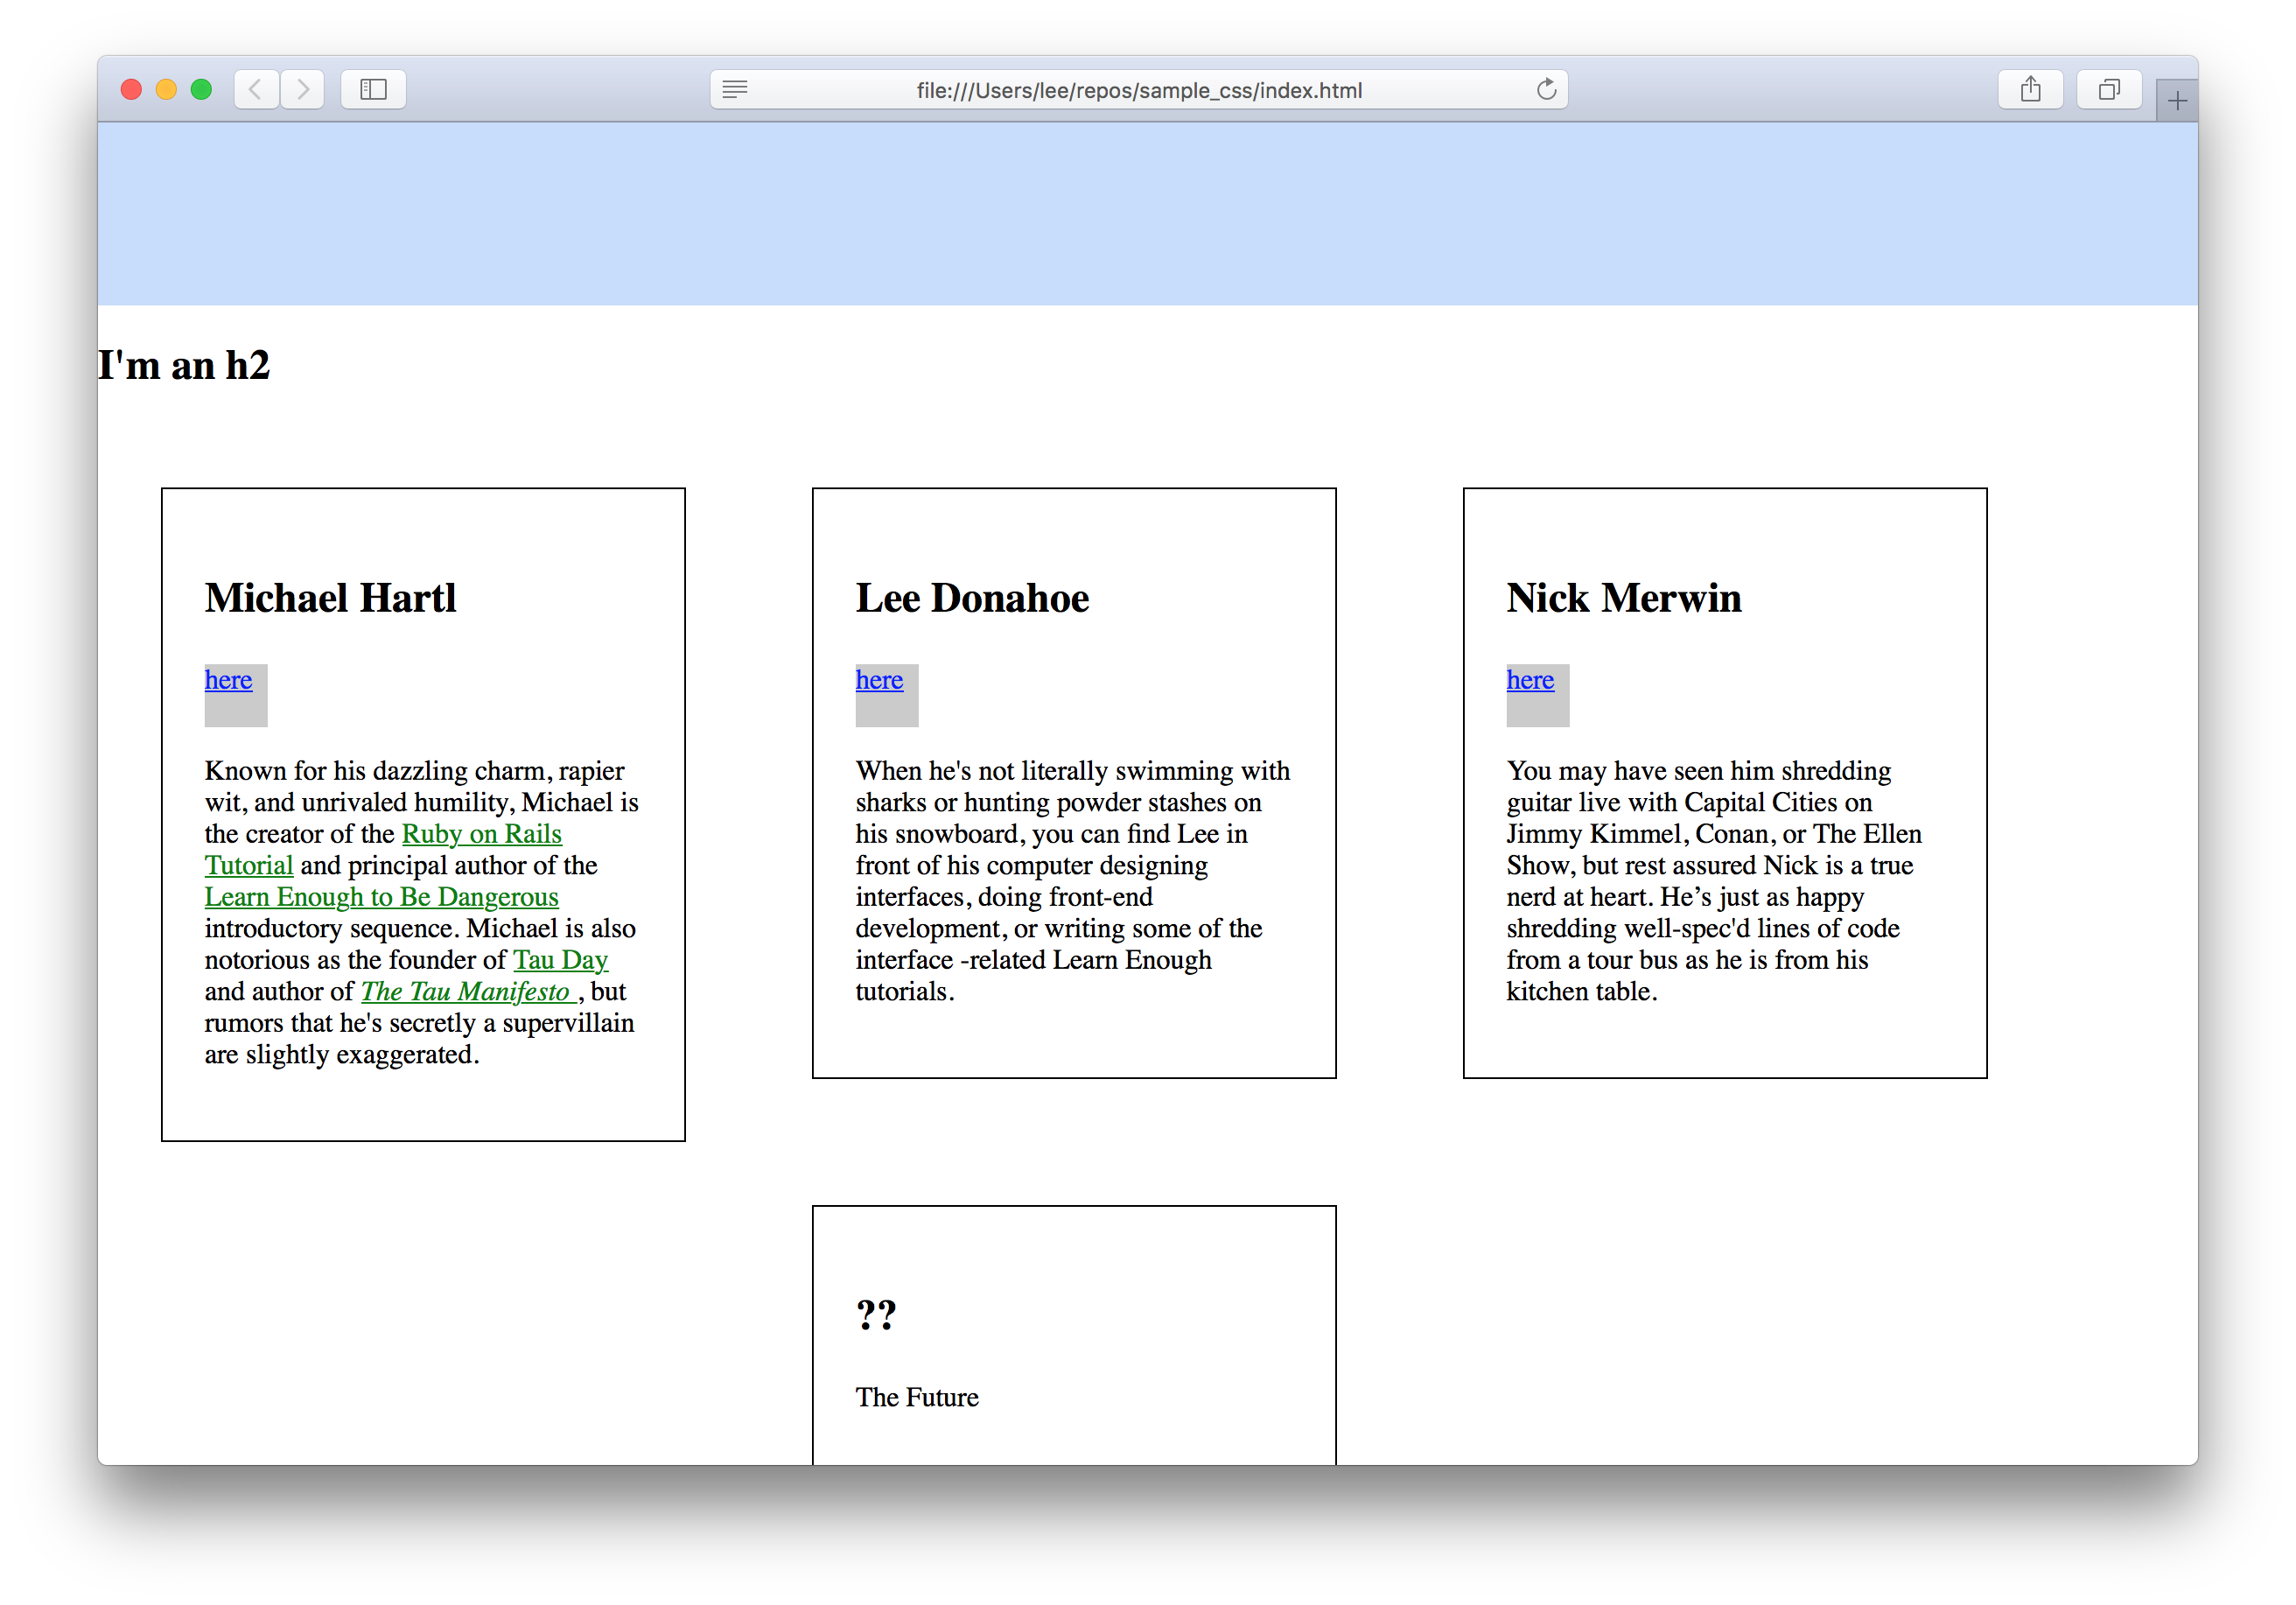2296x1605 pixels.
Task: Click the Nick Merwin bio paragraph
Action: coord(1714,881)
